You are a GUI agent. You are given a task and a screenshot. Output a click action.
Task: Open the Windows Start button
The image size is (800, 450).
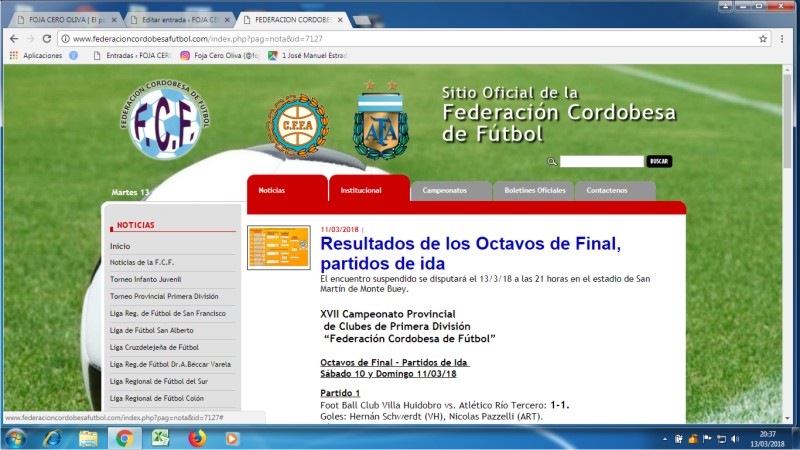click(x=15, y=438)
